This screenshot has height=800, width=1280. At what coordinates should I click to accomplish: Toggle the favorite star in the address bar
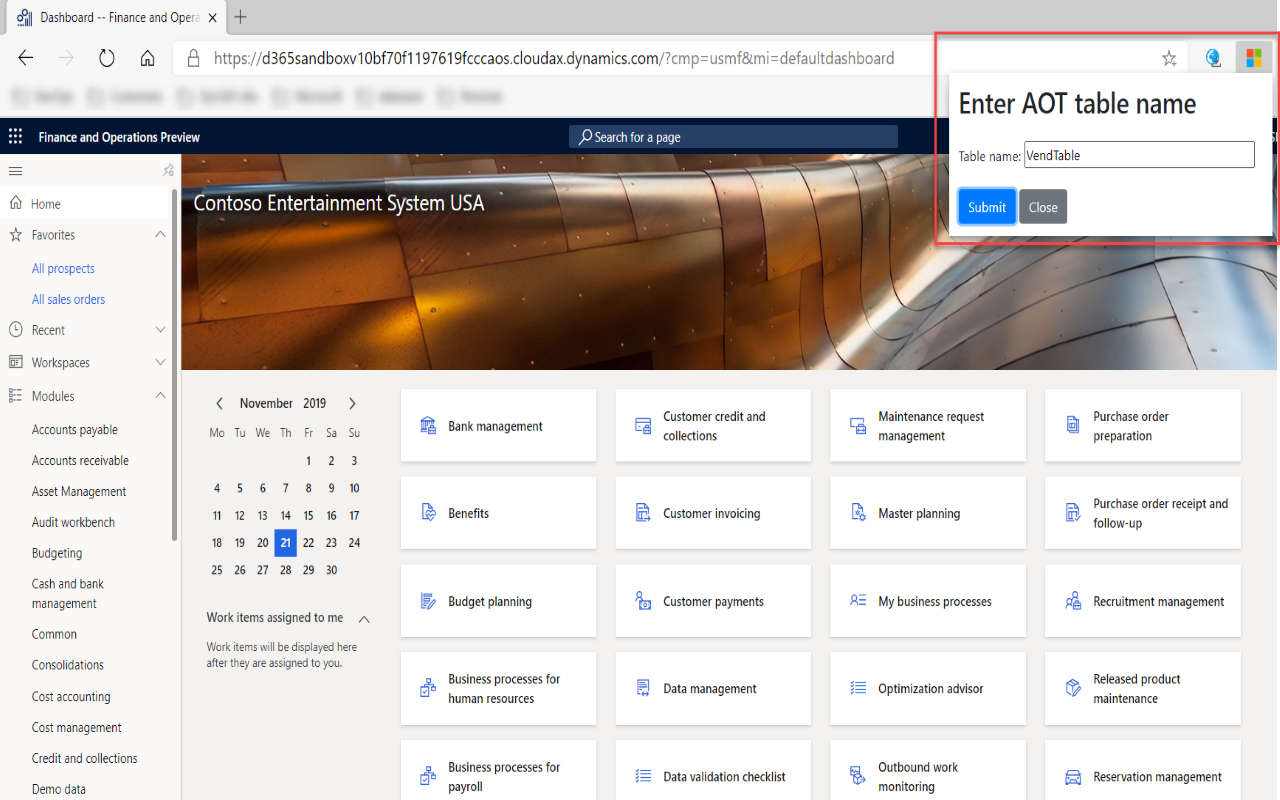pos(1168,58)
